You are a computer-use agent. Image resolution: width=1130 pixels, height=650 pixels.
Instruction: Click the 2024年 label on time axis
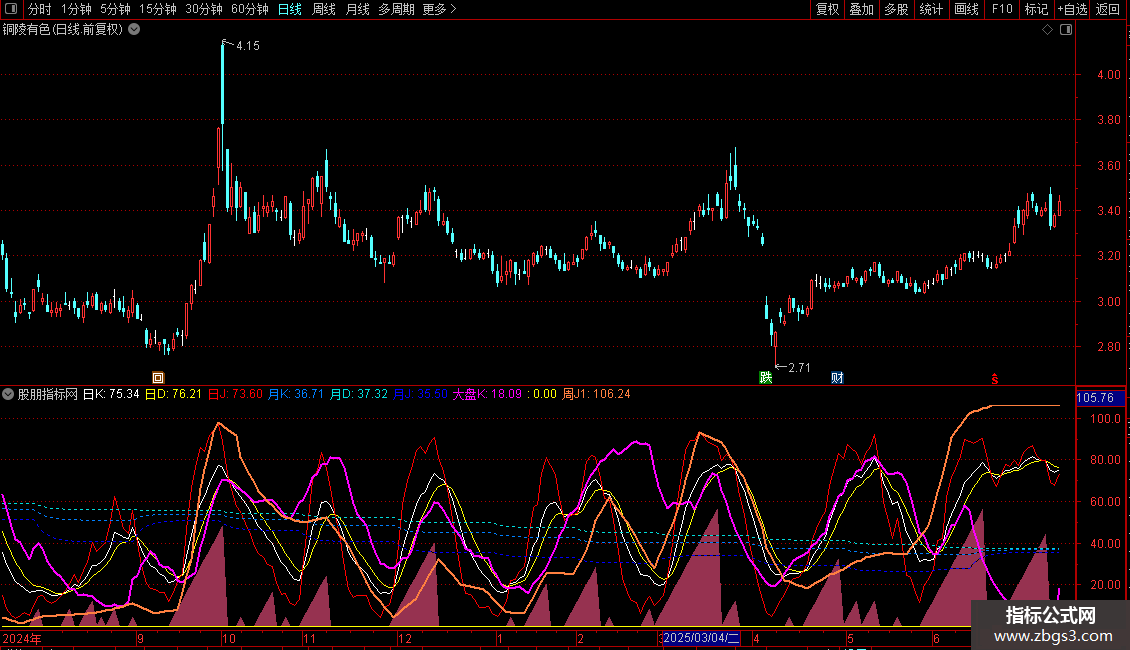coord(22,638)
